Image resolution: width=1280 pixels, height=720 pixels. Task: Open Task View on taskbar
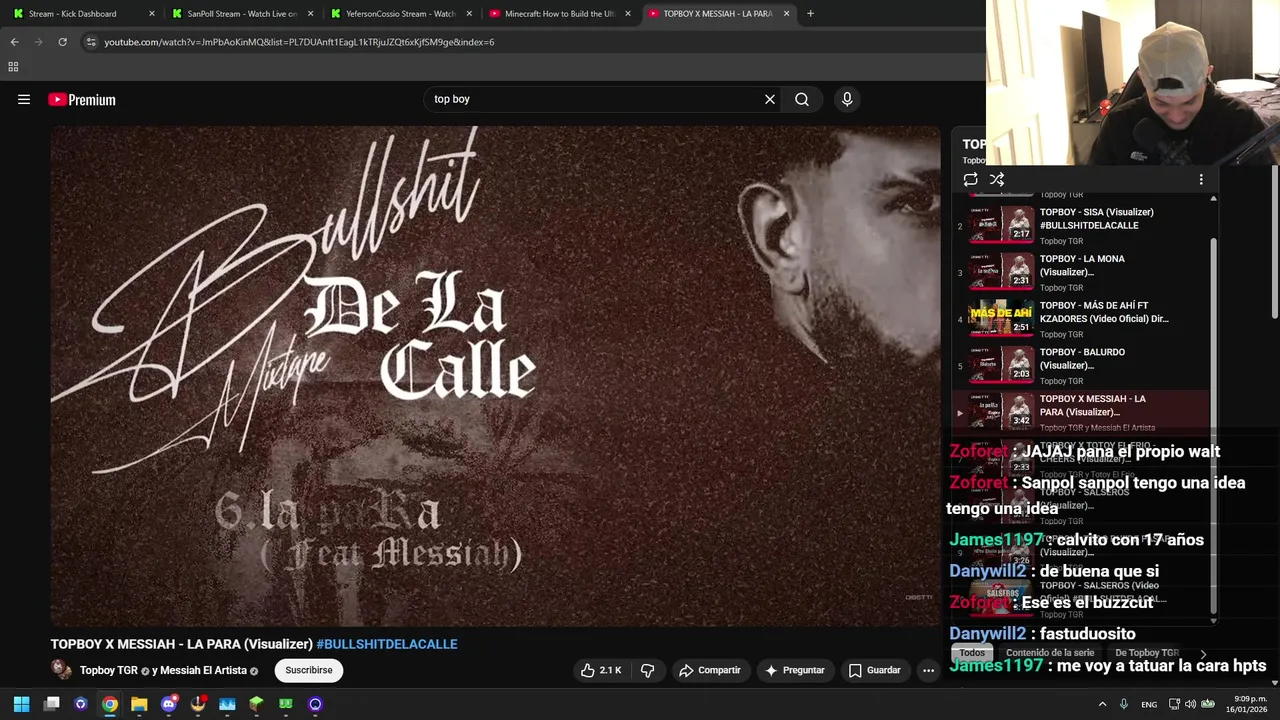point(51,704)
